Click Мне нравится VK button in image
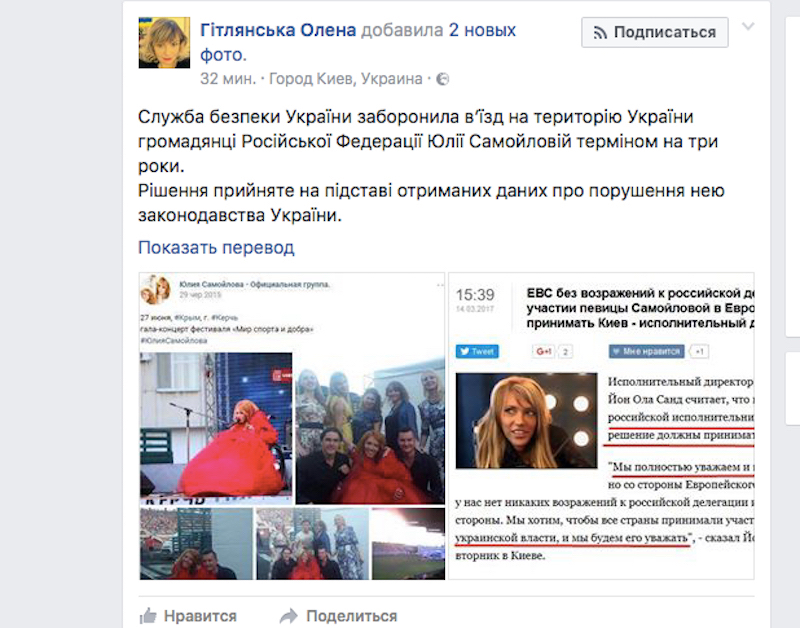This screenshot has height=628, width=800. click(646, 351)
